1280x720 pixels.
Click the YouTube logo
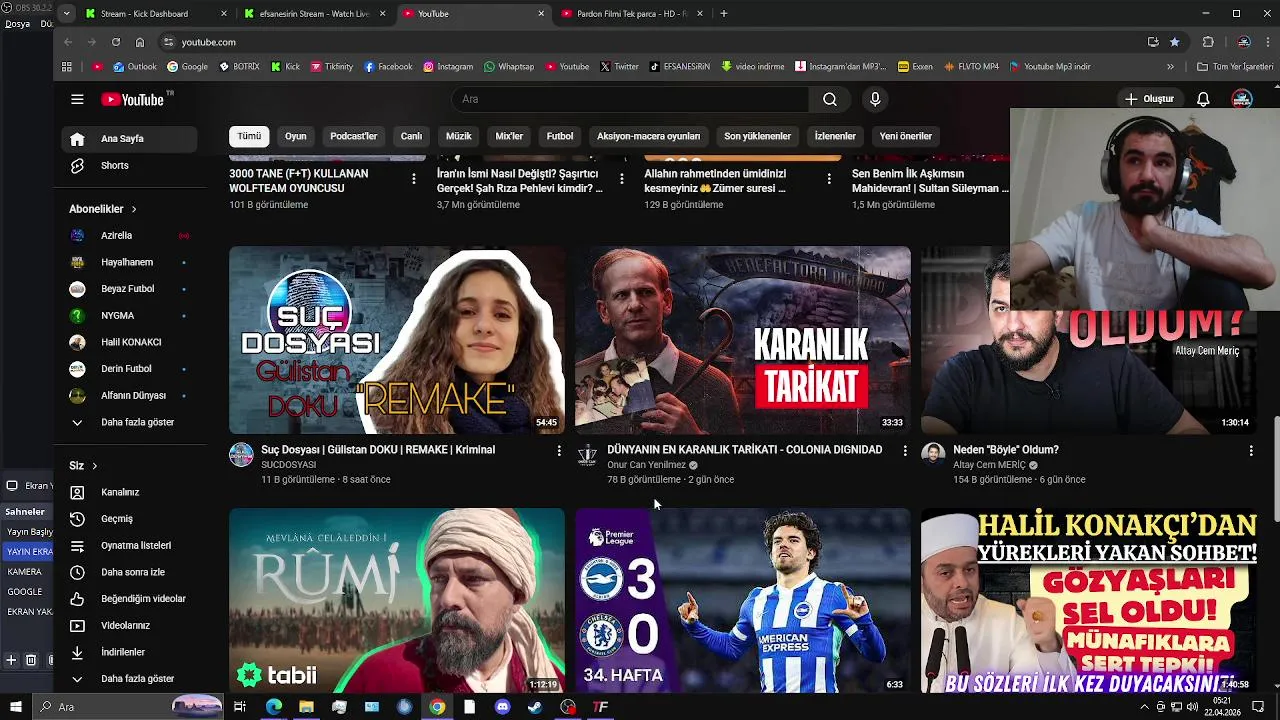coord(132,99)
